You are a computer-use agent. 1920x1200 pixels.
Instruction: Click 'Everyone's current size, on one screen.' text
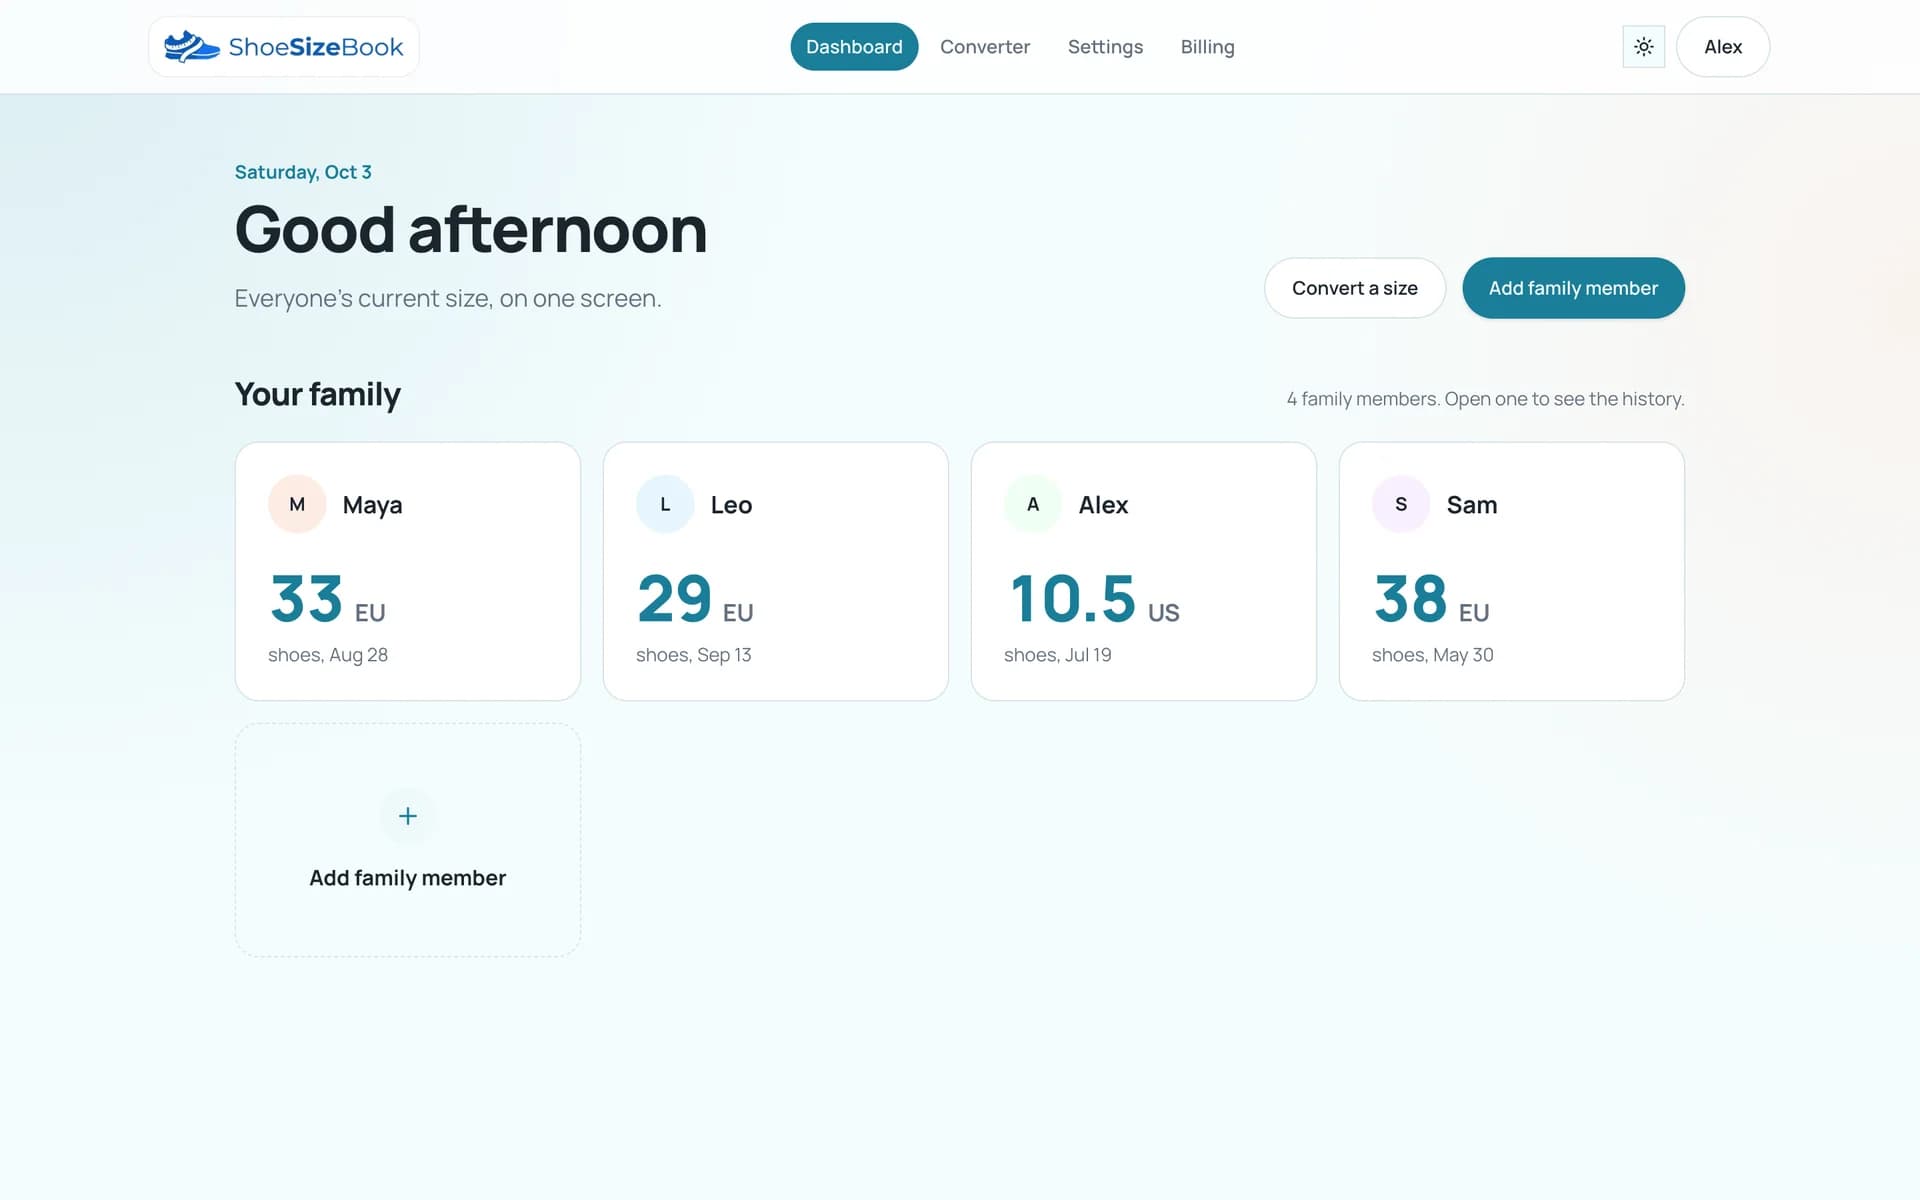click(448, 299)
